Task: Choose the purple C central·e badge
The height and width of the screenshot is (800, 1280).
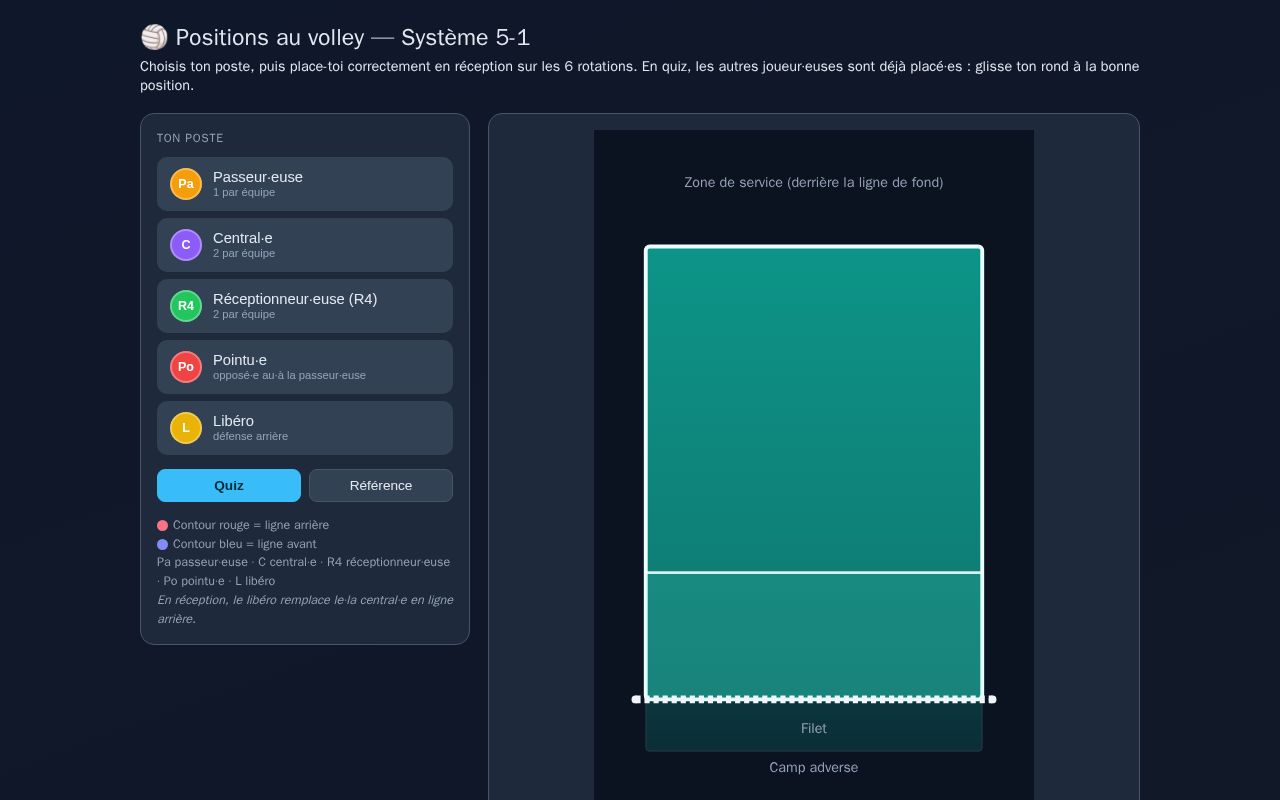Action: coord(186,245)
